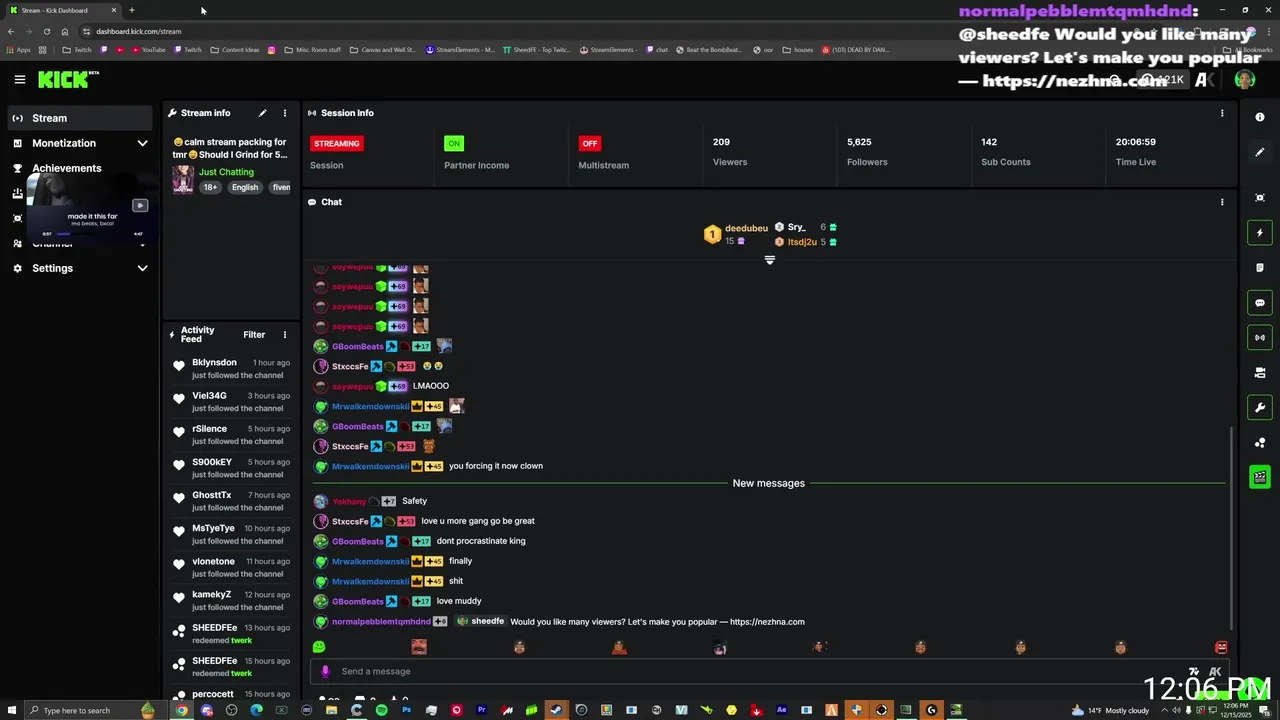Click the purple microphone icon in message box
The image size is (1280, 720).
coord(325,671)
